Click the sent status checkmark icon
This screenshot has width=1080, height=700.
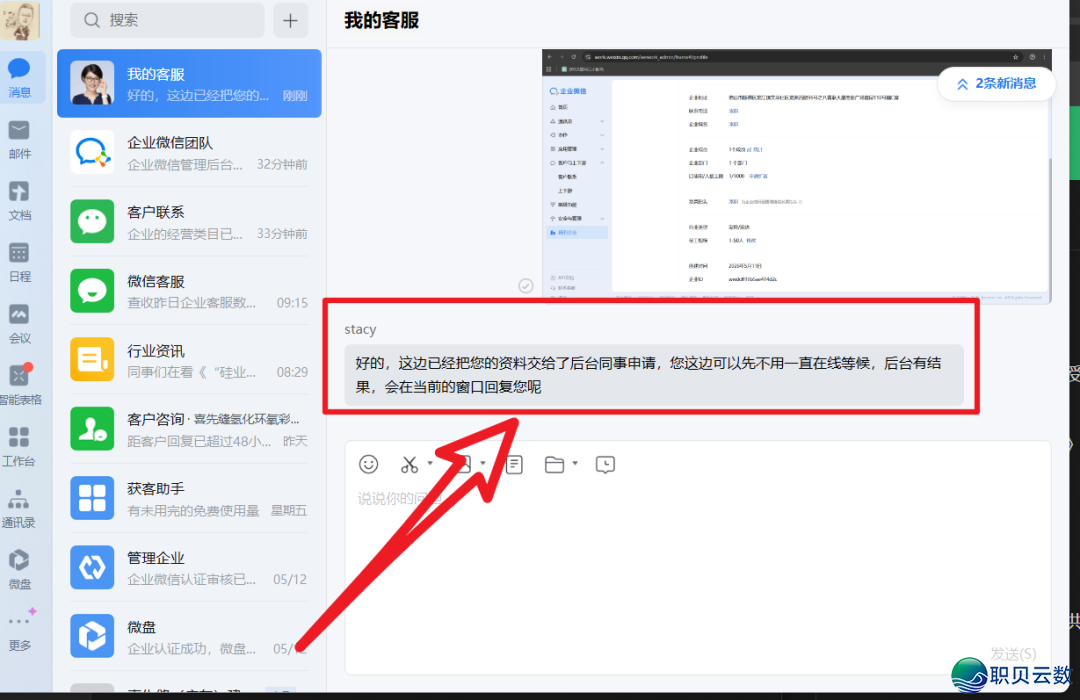526,285
